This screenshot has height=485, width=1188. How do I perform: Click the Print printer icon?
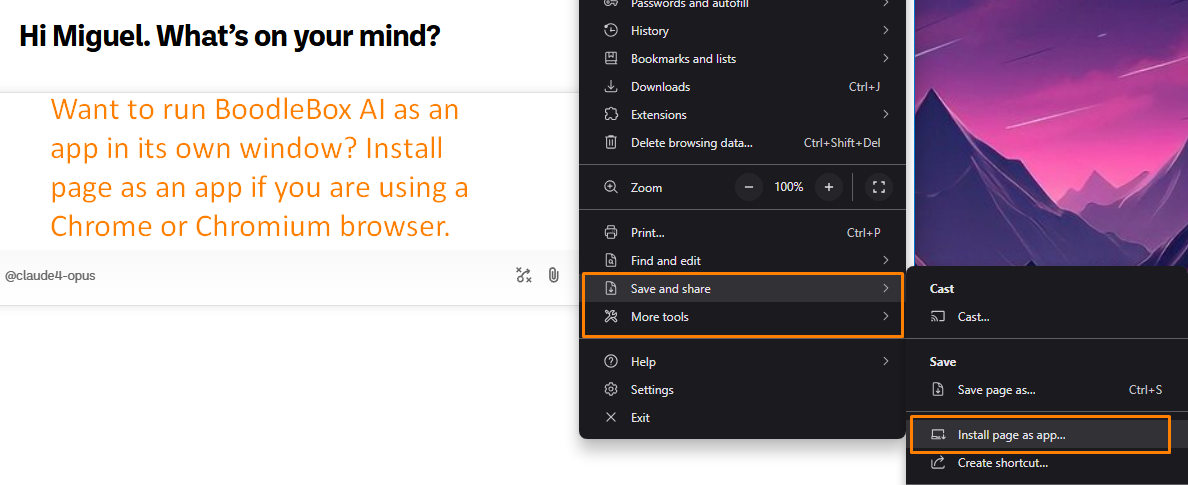(611, 233)
